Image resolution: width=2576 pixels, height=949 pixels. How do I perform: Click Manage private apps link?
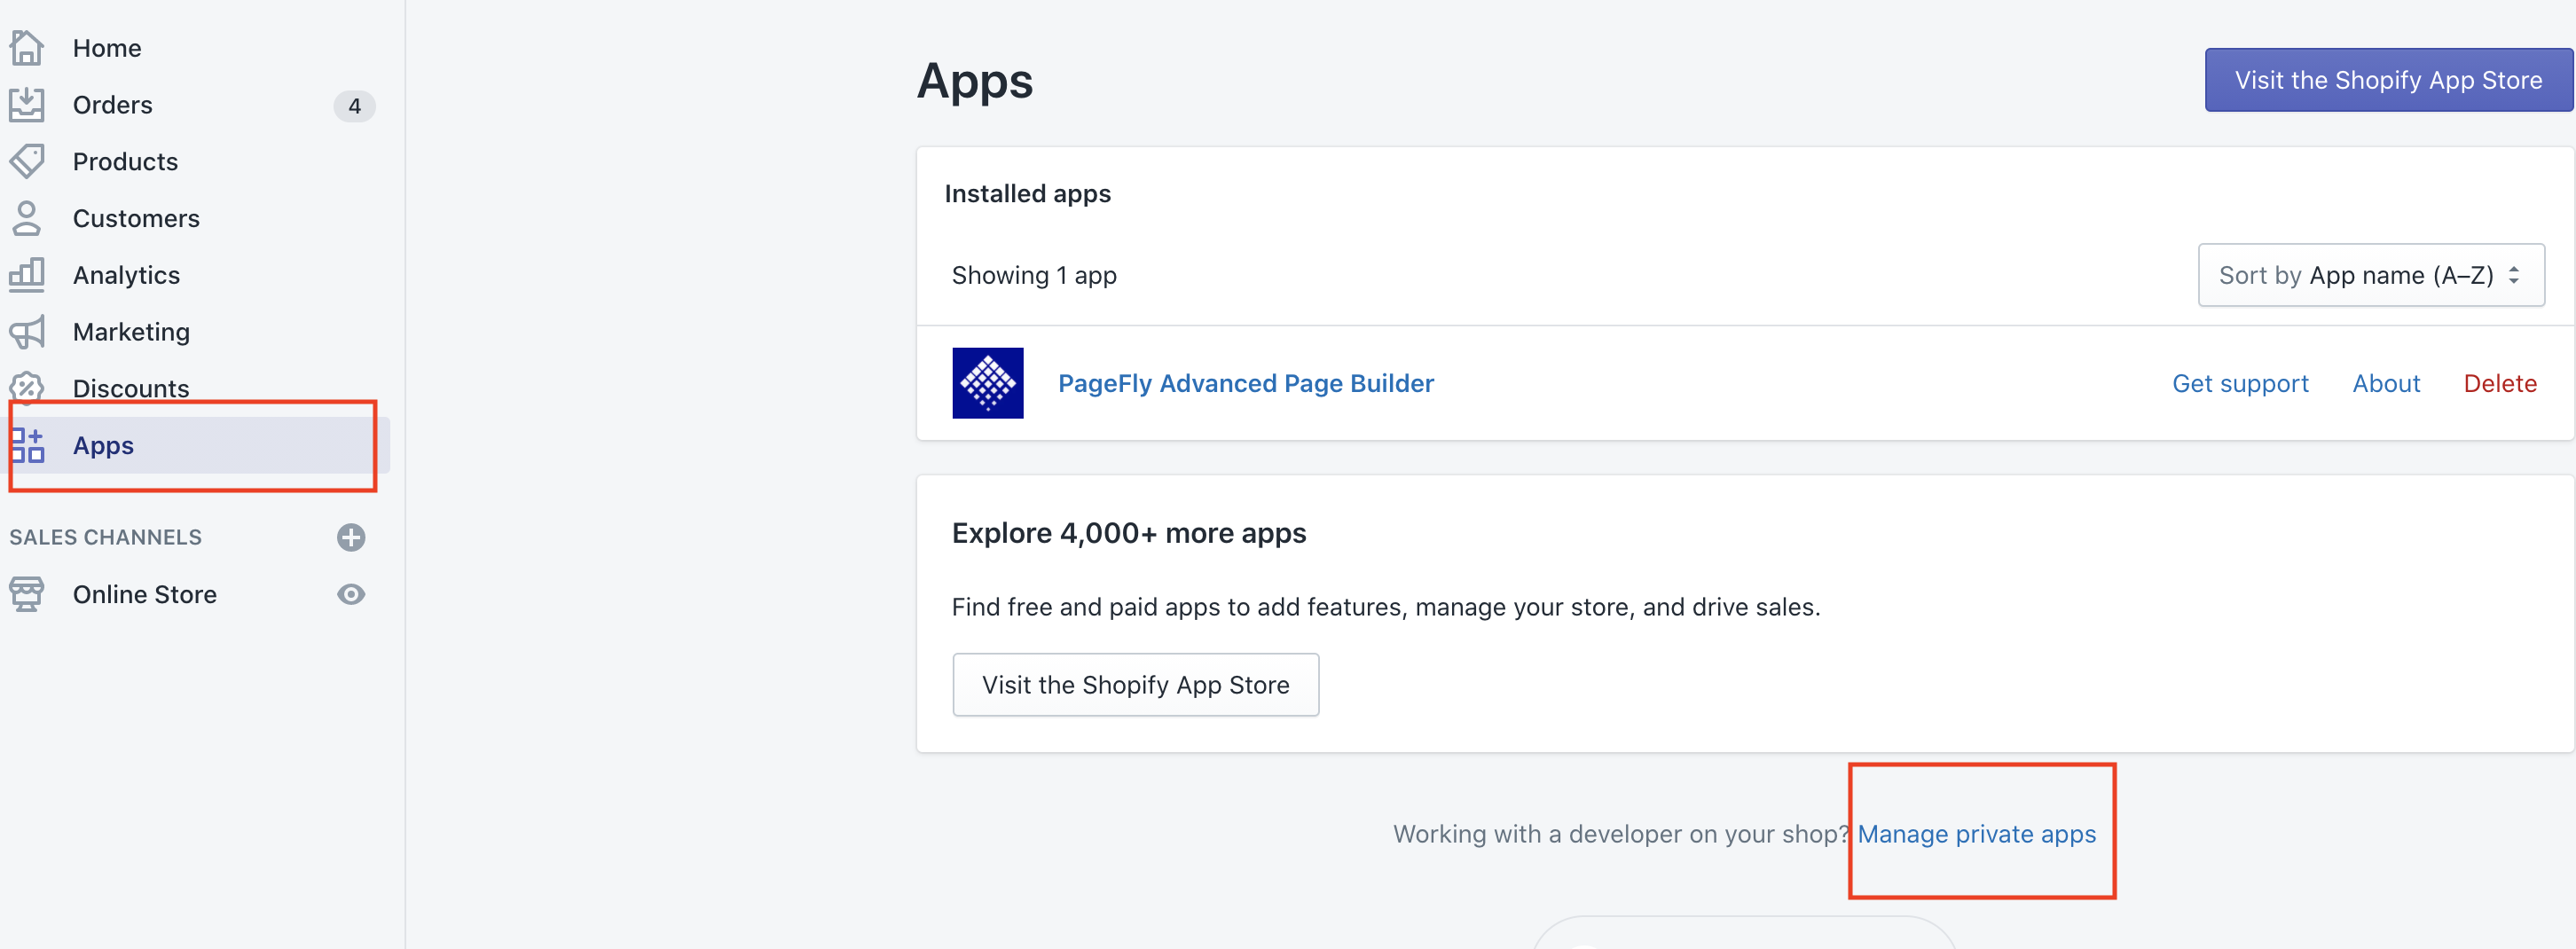(1976, 834)
